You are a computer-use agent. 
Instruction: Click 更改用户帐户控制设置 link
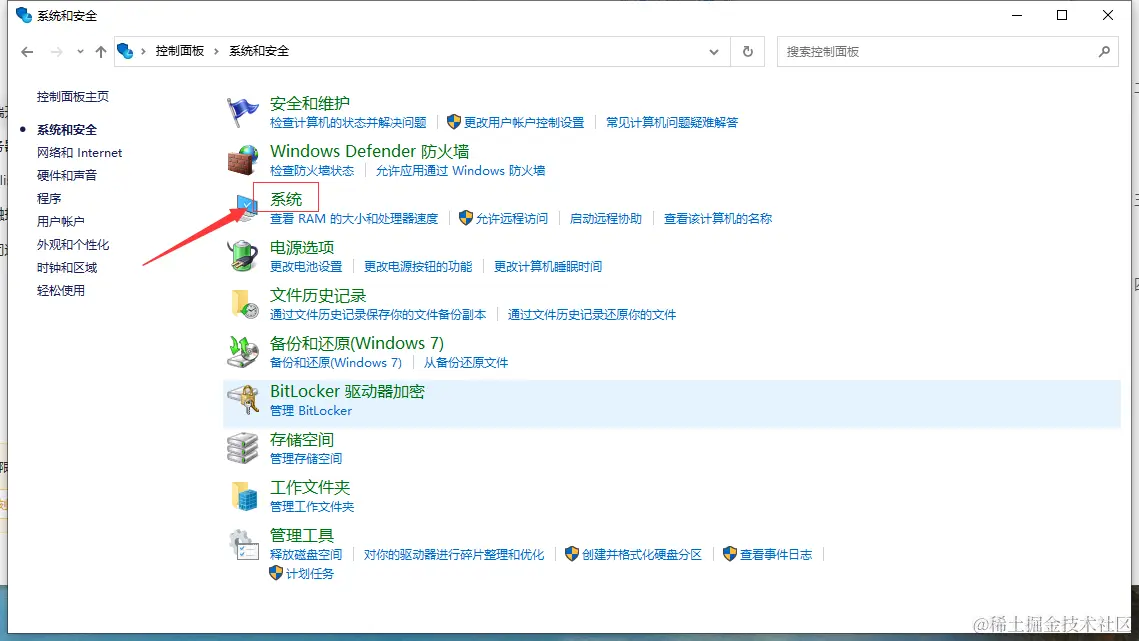524,123
